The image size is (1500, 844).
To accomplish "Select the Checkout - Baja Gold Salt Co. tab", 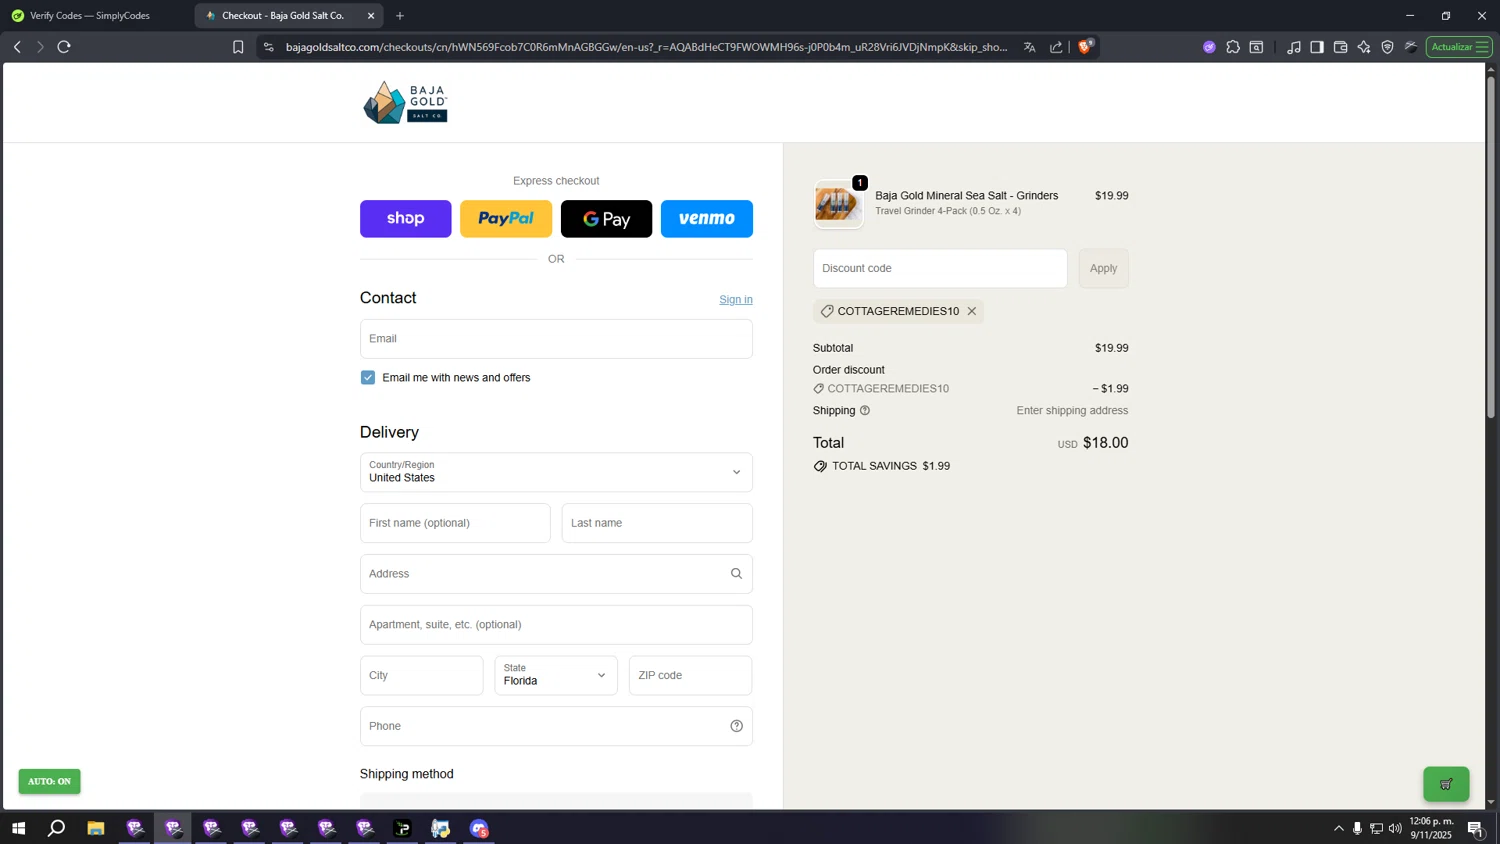I will (282, 16).
